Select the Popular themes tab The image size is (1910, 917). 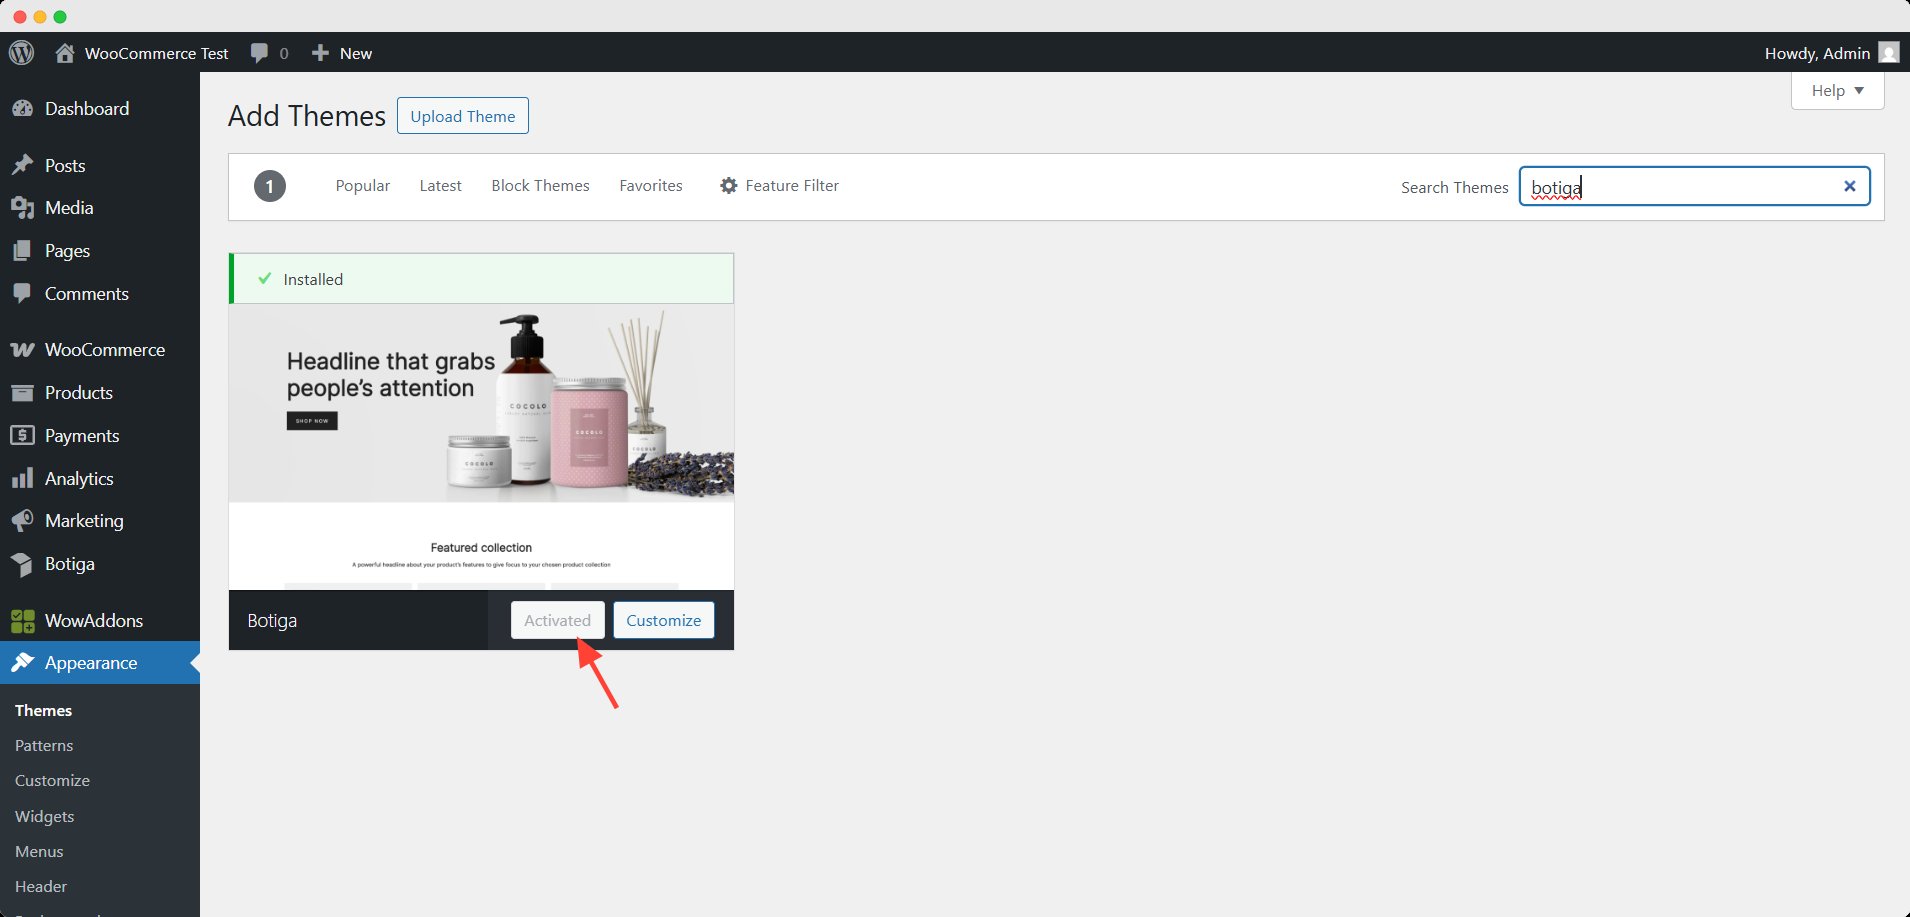click(x=363, y=186)
